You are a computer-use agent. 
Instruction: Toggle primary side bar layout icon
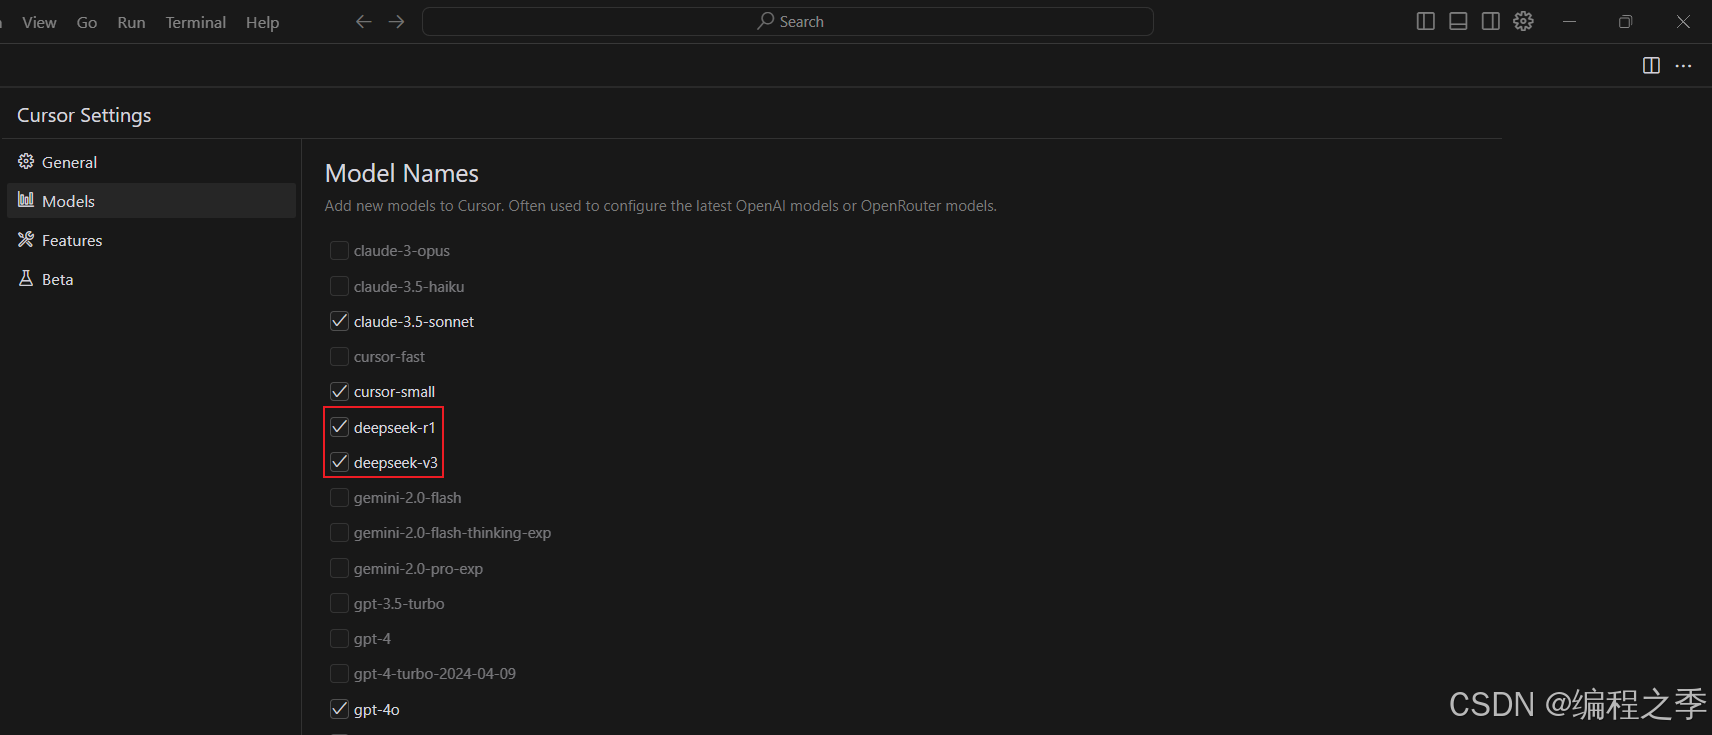click(1426, 21)
